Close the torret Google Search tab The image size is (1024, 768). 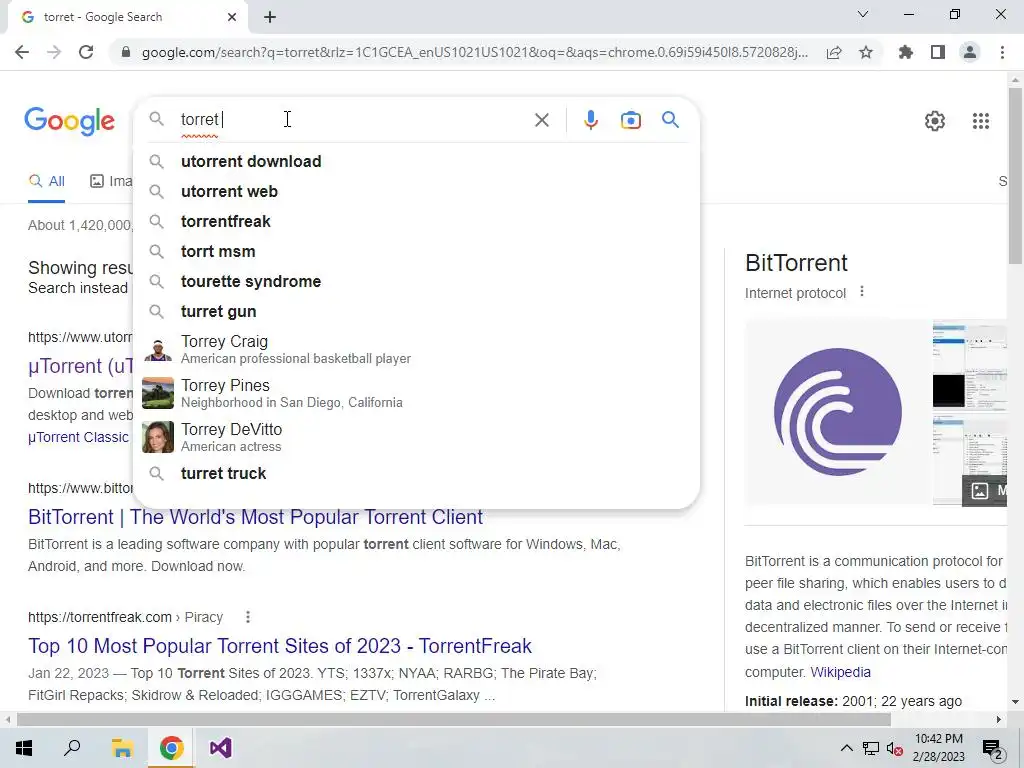[x=232, y=17]
